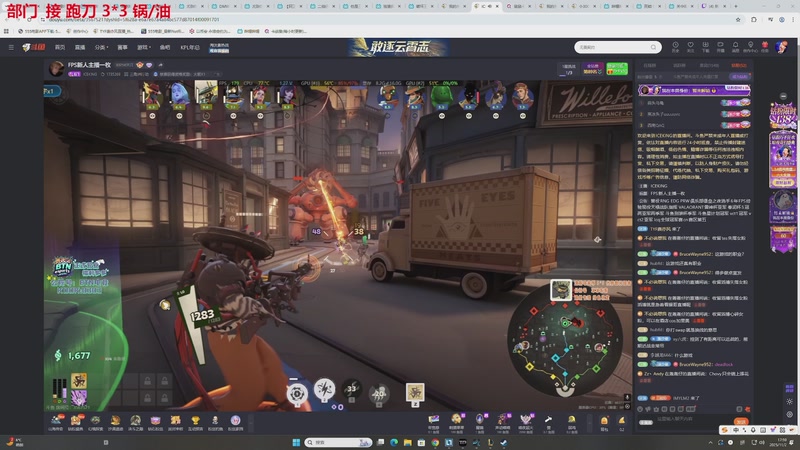Viewport: 800px width, 450px height.
Task: Go to the 首页 home nav item
Action: coord(60,47)
